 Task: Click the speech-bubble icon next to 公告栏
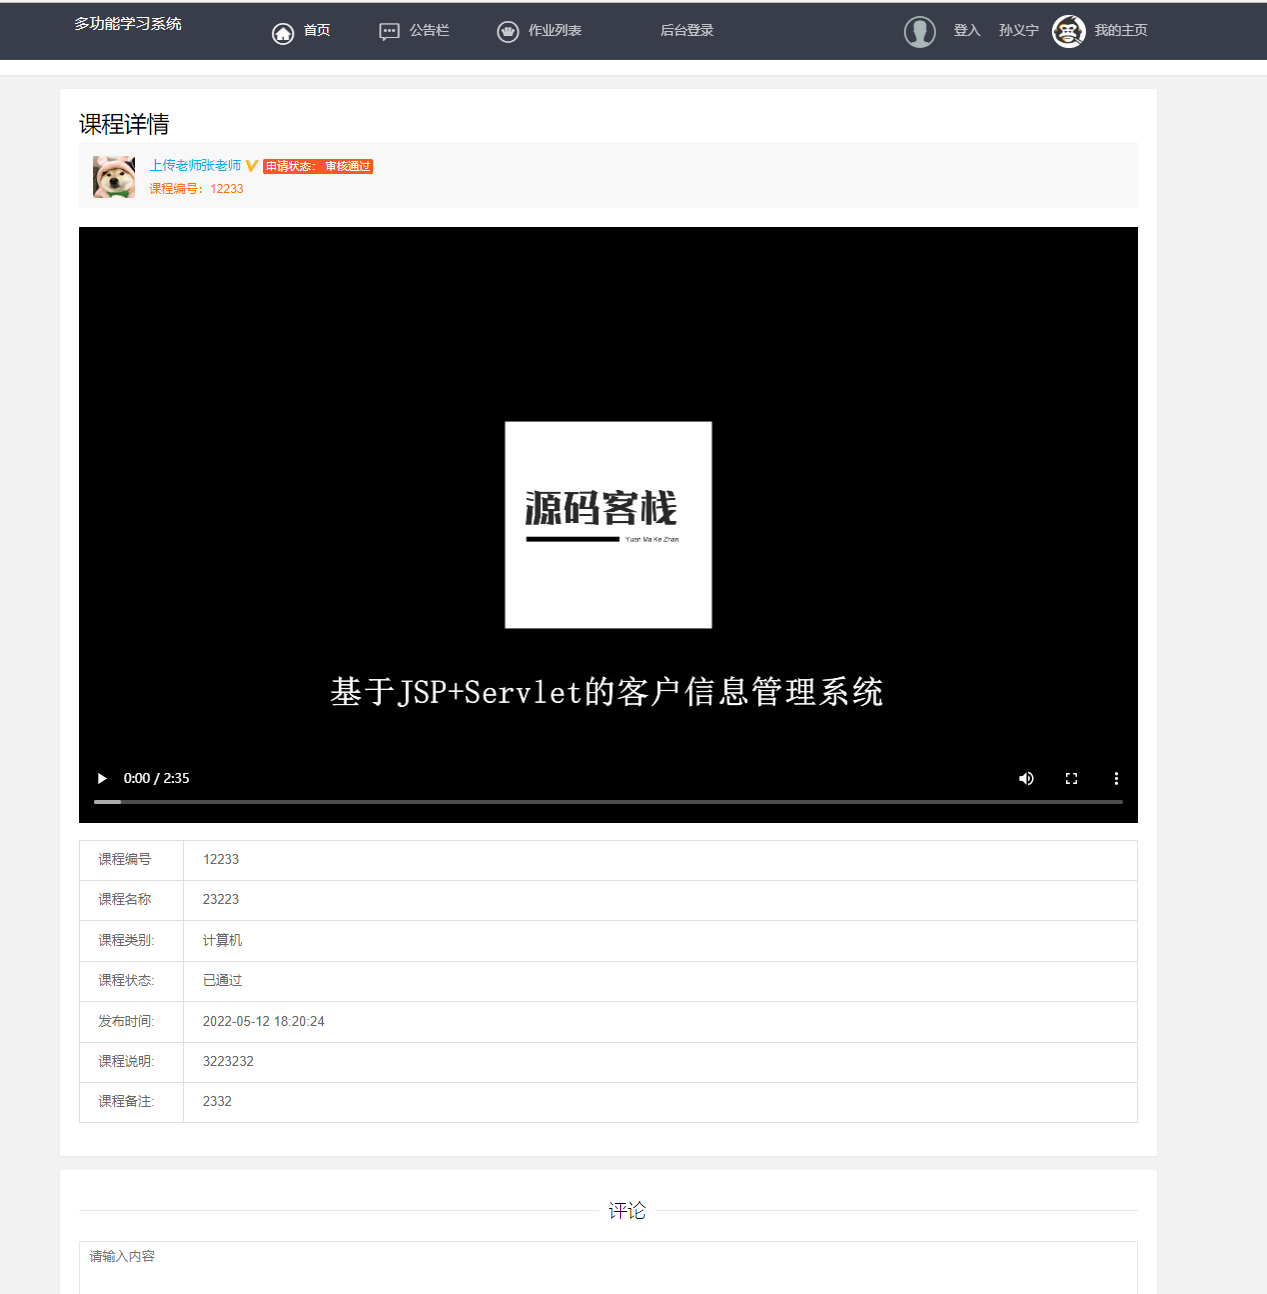click(388, 31)
